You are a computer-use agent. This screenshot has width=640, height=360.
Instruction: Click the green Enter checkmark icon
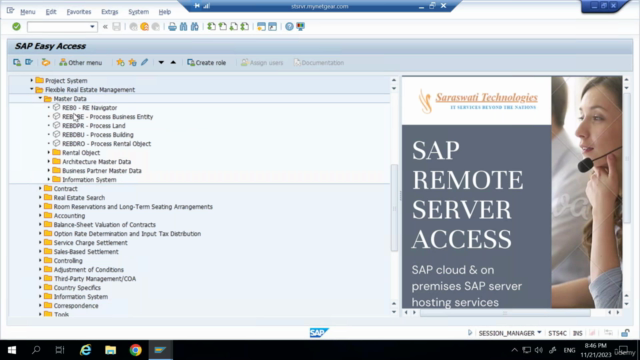(16, 27)
